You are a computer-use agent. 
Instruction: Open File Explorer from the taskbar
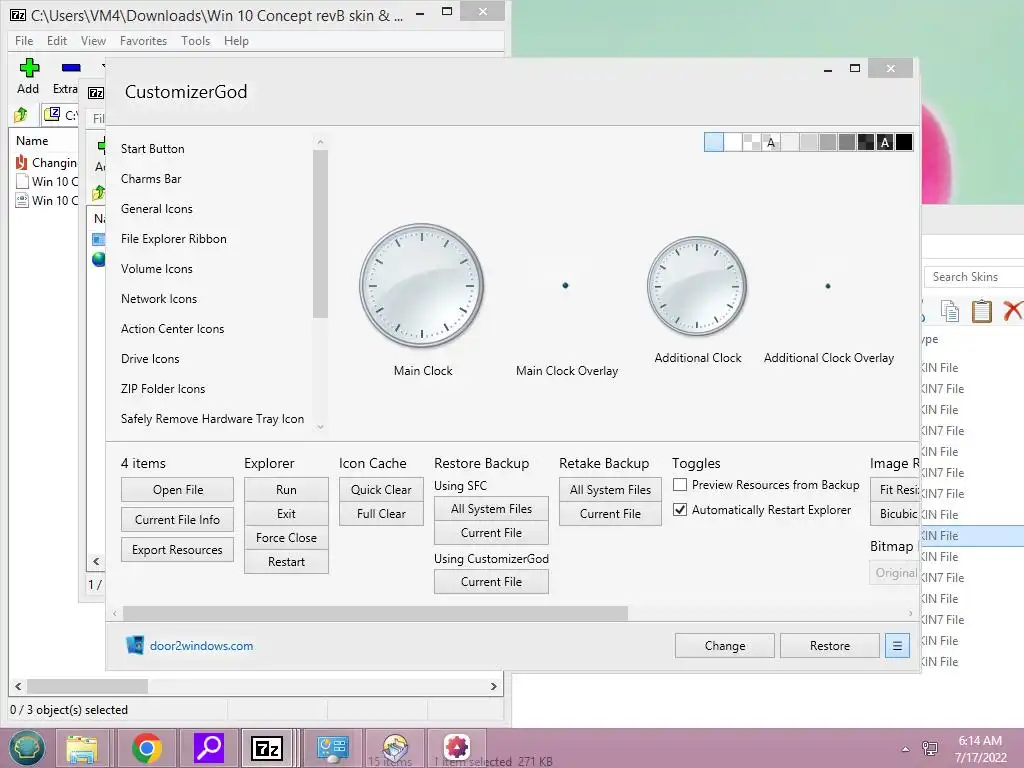82,748
